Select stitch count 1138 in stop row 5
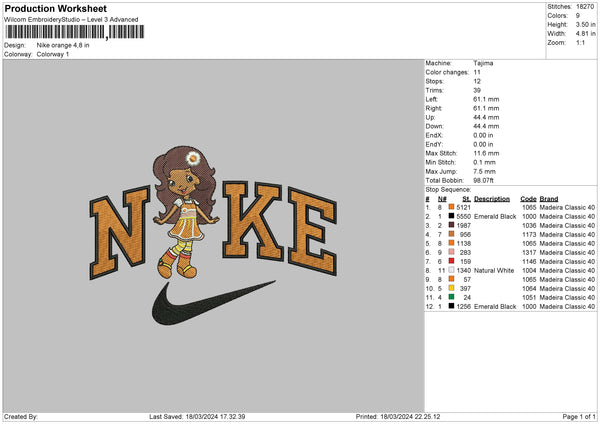This screenshot has width=600, height=424. point(463,243)
